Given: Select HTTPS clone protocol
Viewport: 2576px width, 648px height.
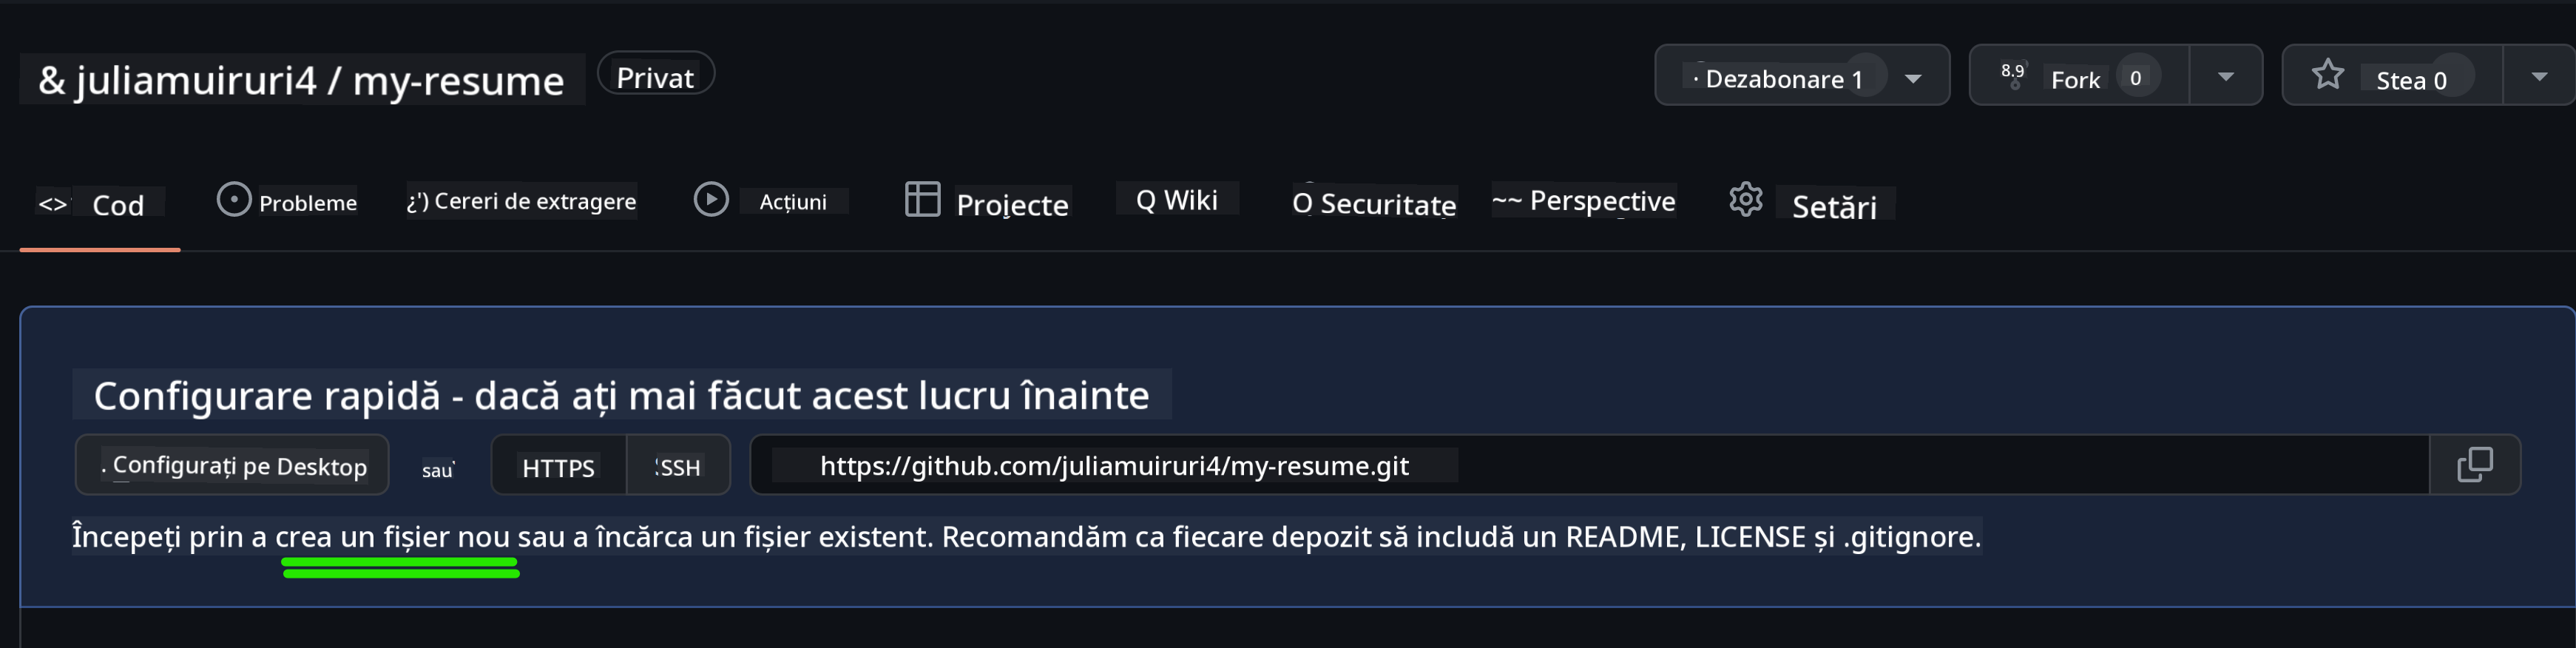Looking at the screenshot, I should point(557,465).
